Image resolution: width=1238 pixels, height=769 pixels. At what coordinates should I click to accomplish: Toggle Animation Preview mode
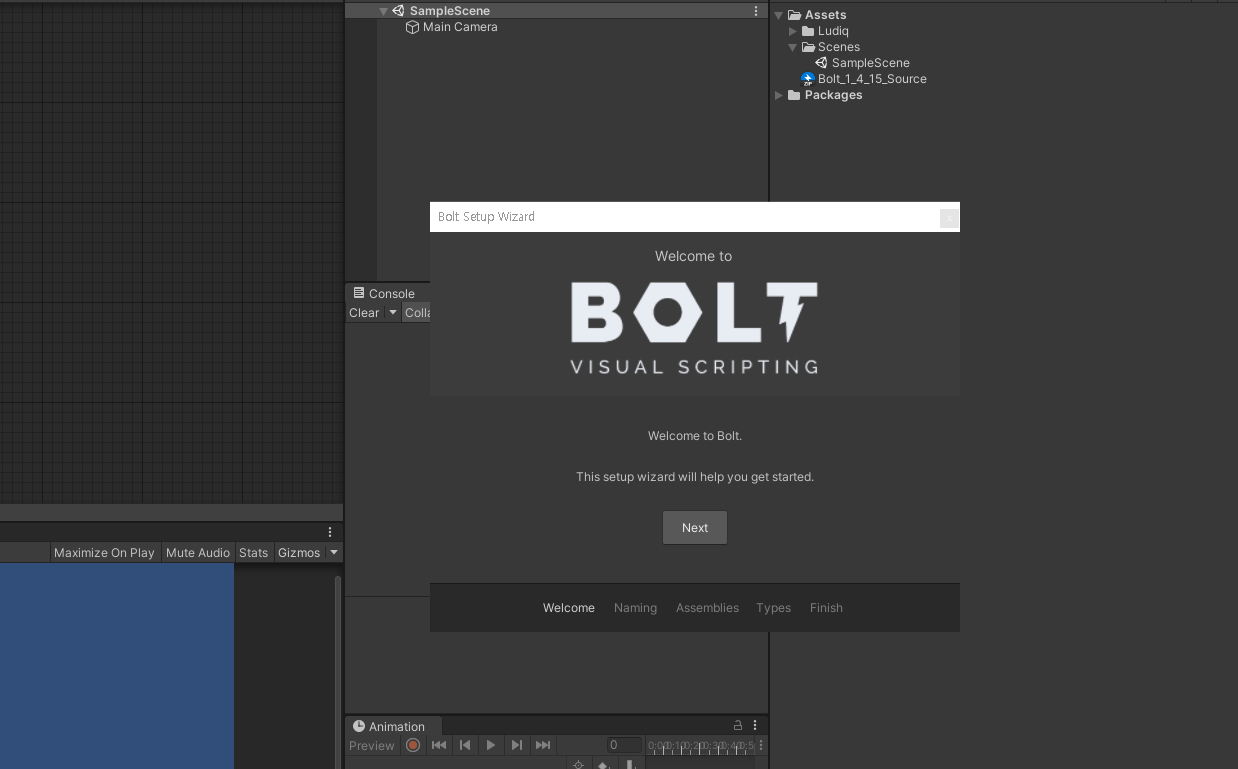coord(372,745)
